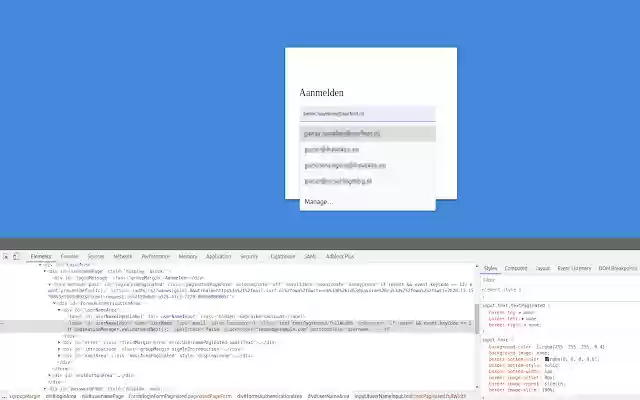This screenshot has height=400, width=640.
Task: Click the border-bottom-style solid value
Action: tap(552, 365)
